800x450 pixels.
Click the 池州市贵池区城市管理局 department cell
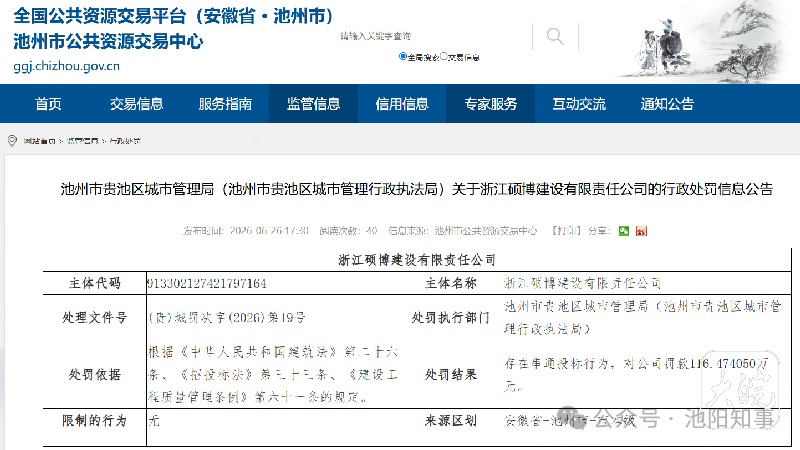click(643, 317)
